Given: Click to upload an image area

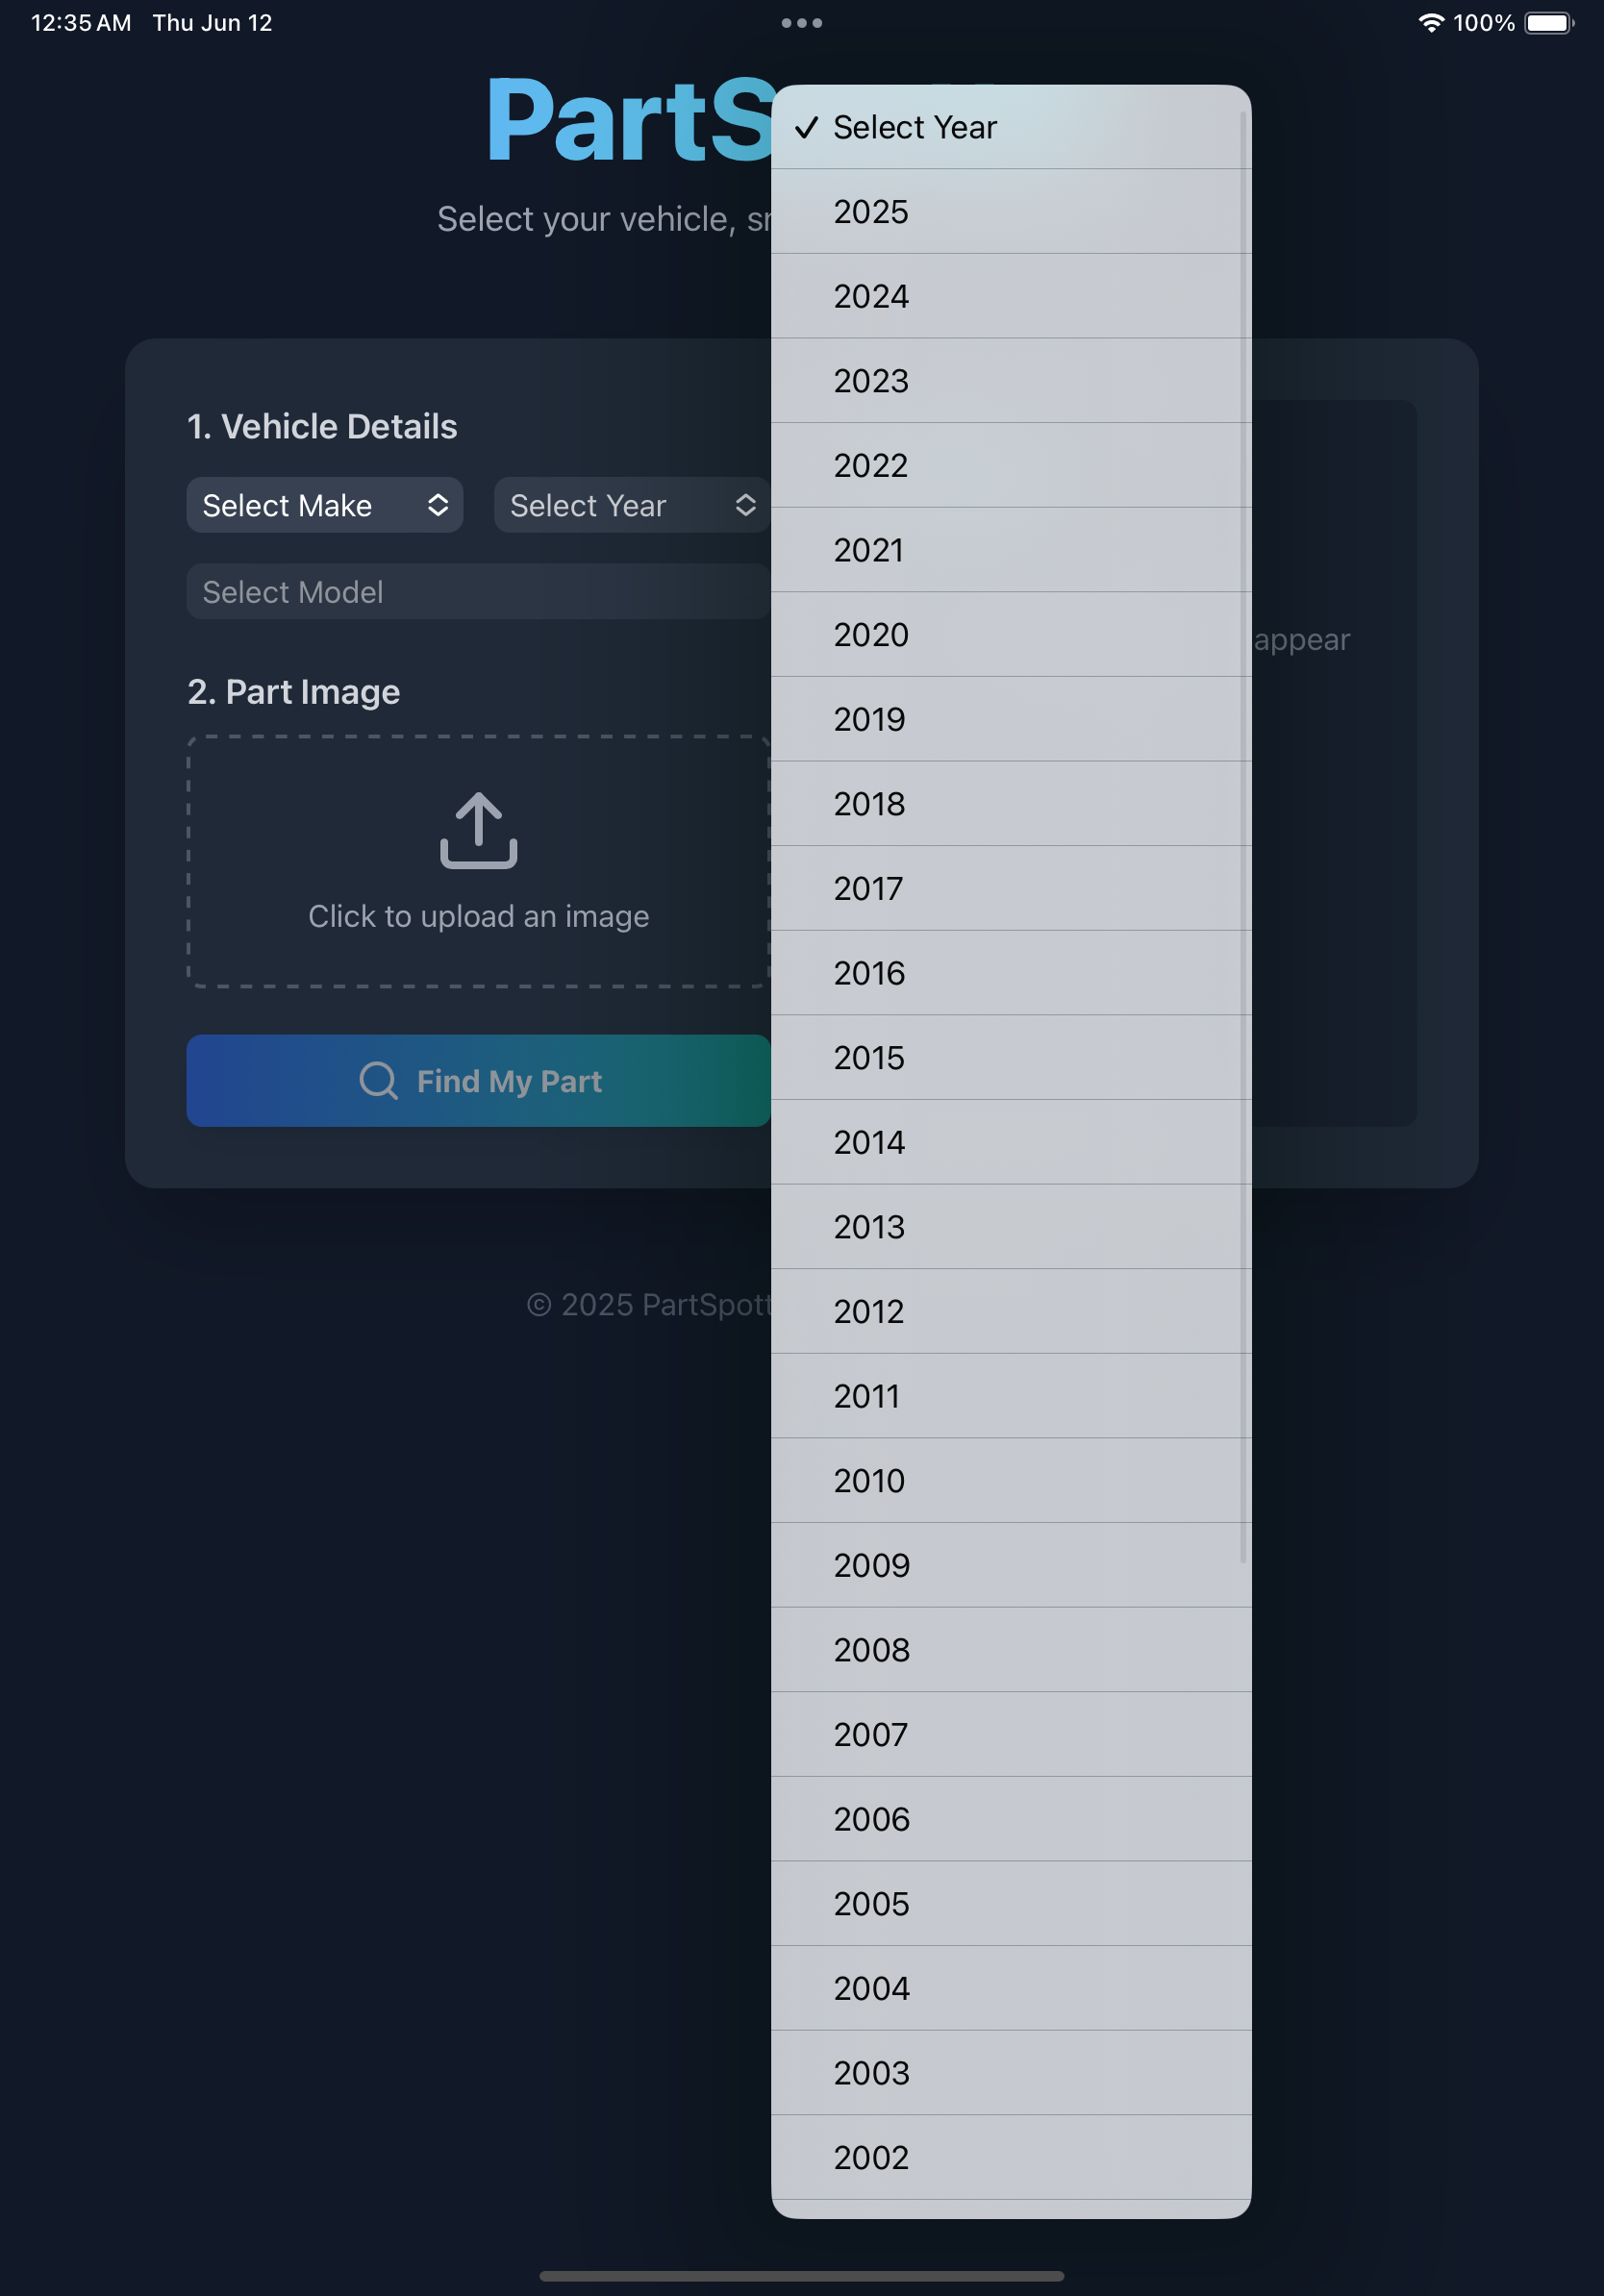Looking at the screenshot, I should coord(478,915).
